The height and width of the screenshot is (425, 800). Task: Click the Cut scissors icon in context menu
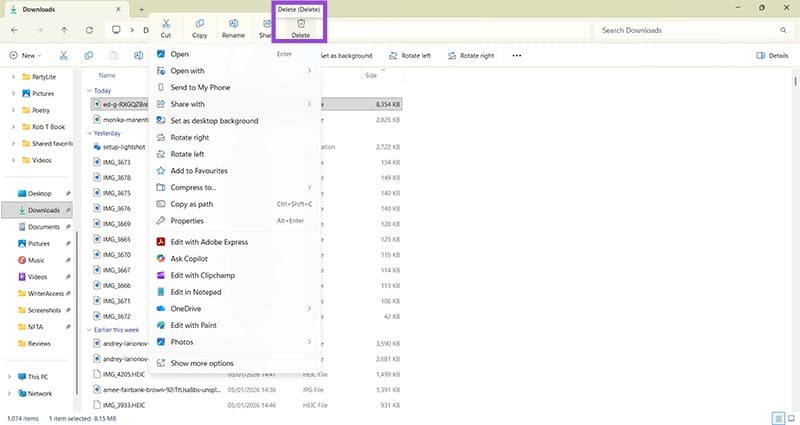[166, 23]
